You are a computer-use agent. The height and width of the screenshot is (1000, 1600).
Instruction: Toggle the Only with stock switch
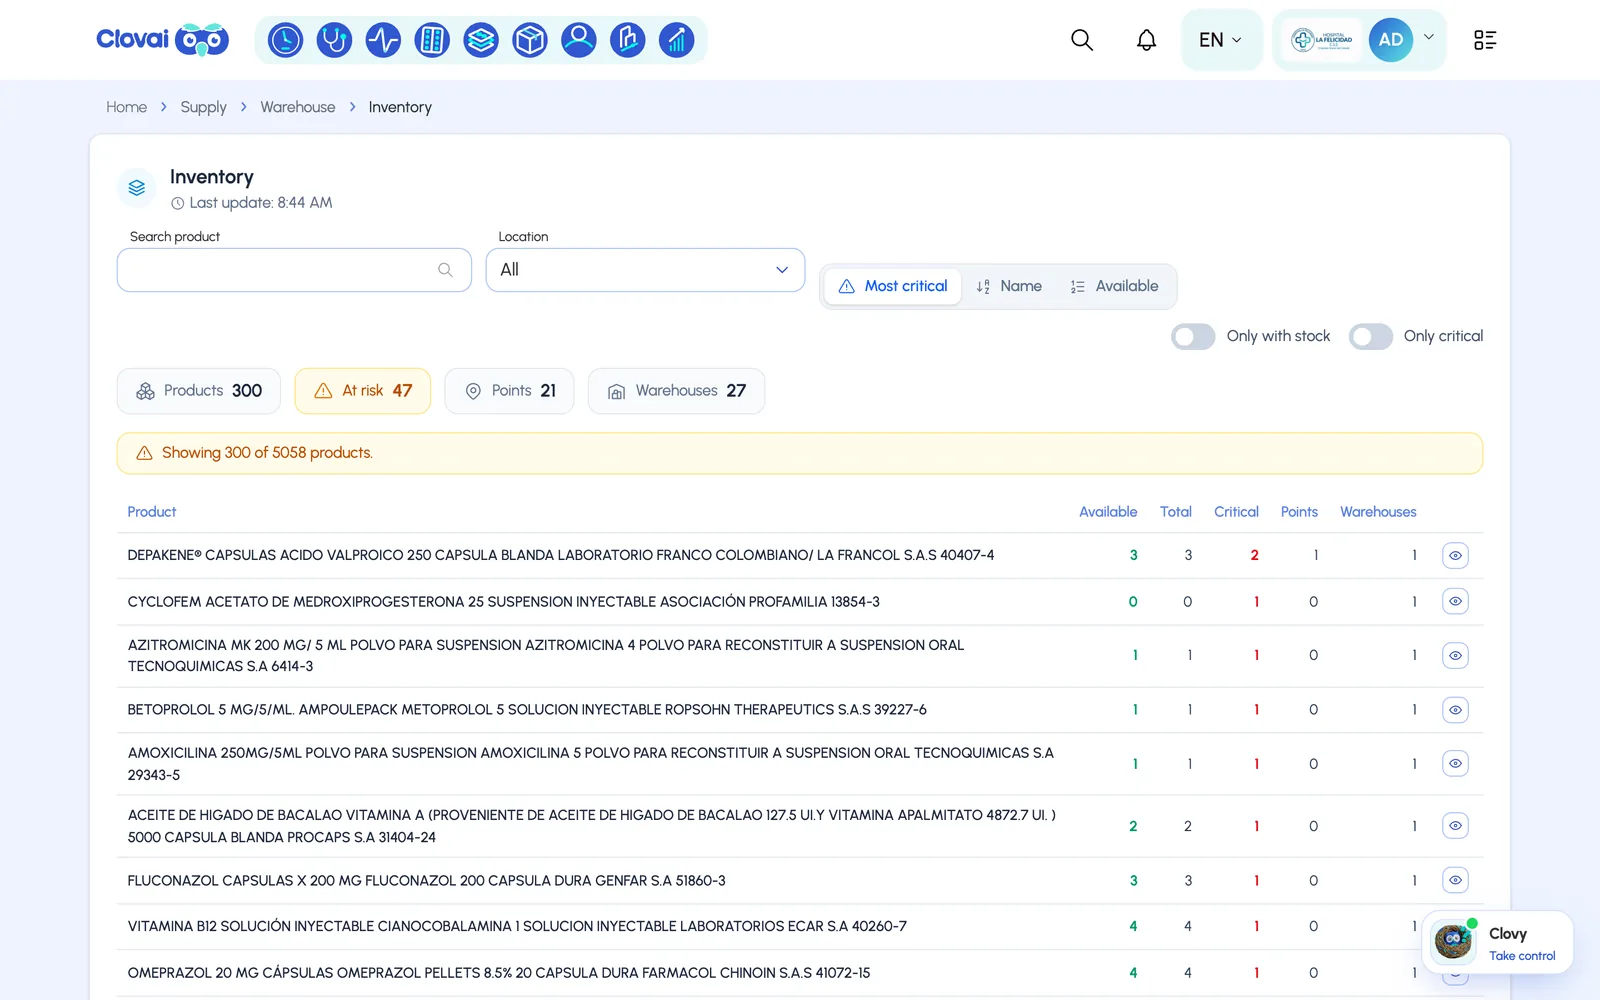click(1193, 336)
